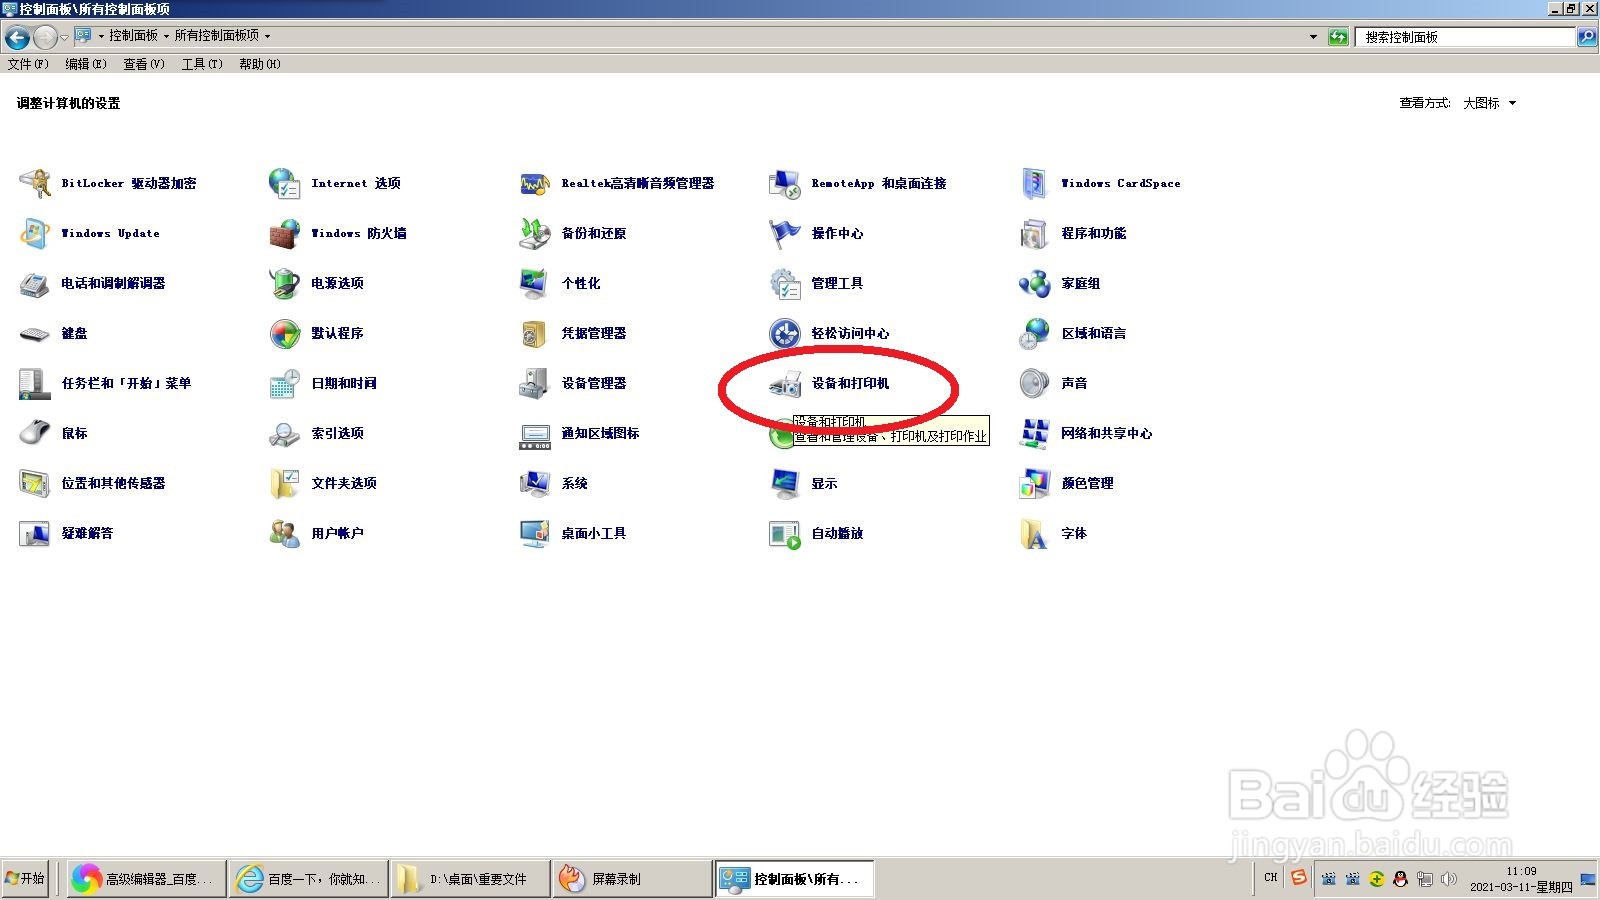Switch to 百度一下 Internet Explorer taskbar item
1600x900 pixels.
pos(308,879)
